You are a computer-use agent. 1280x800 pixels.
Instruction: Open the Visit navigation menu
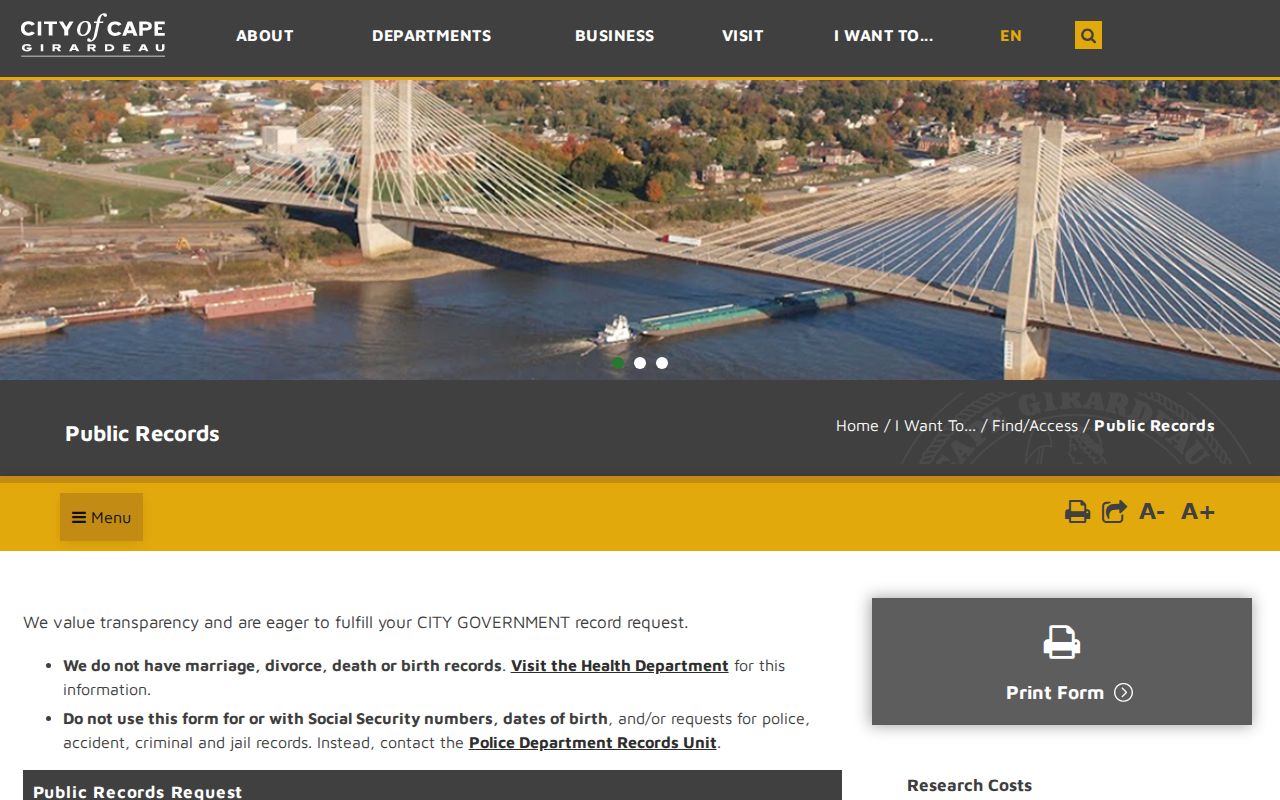pos(743,36)
